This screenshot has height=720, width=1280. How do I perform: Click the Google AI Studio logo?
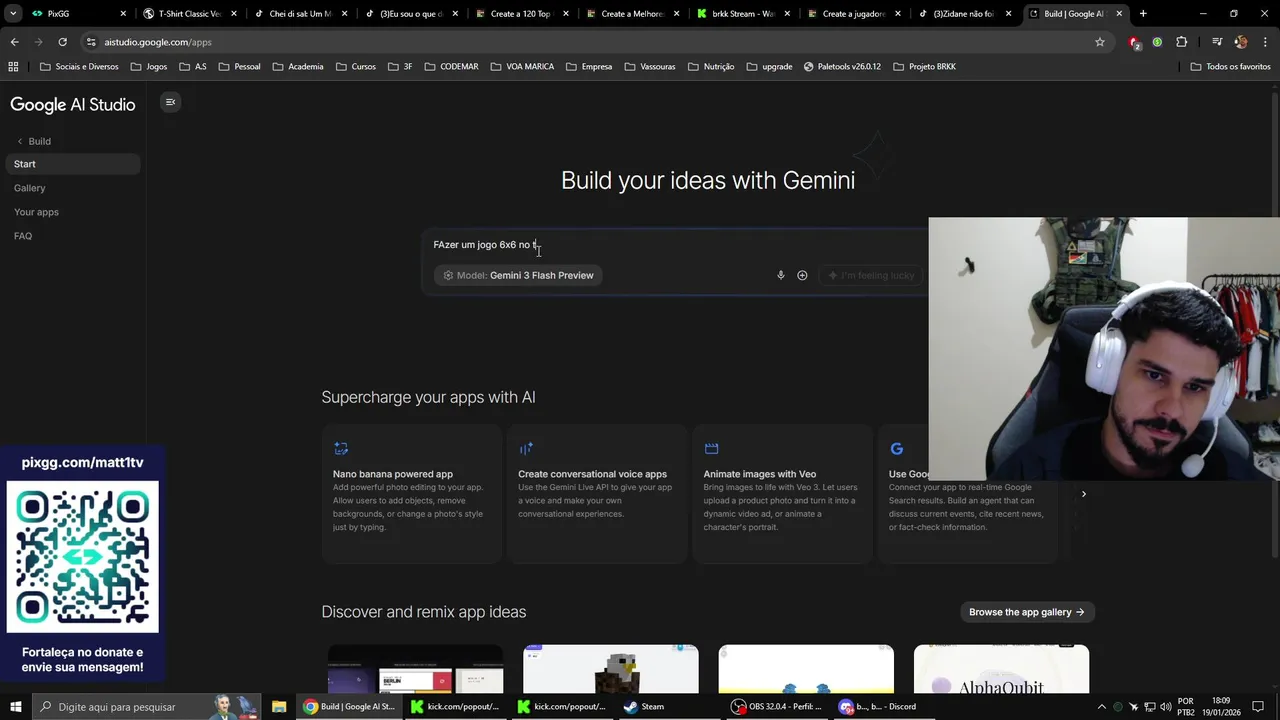point(72,104)
